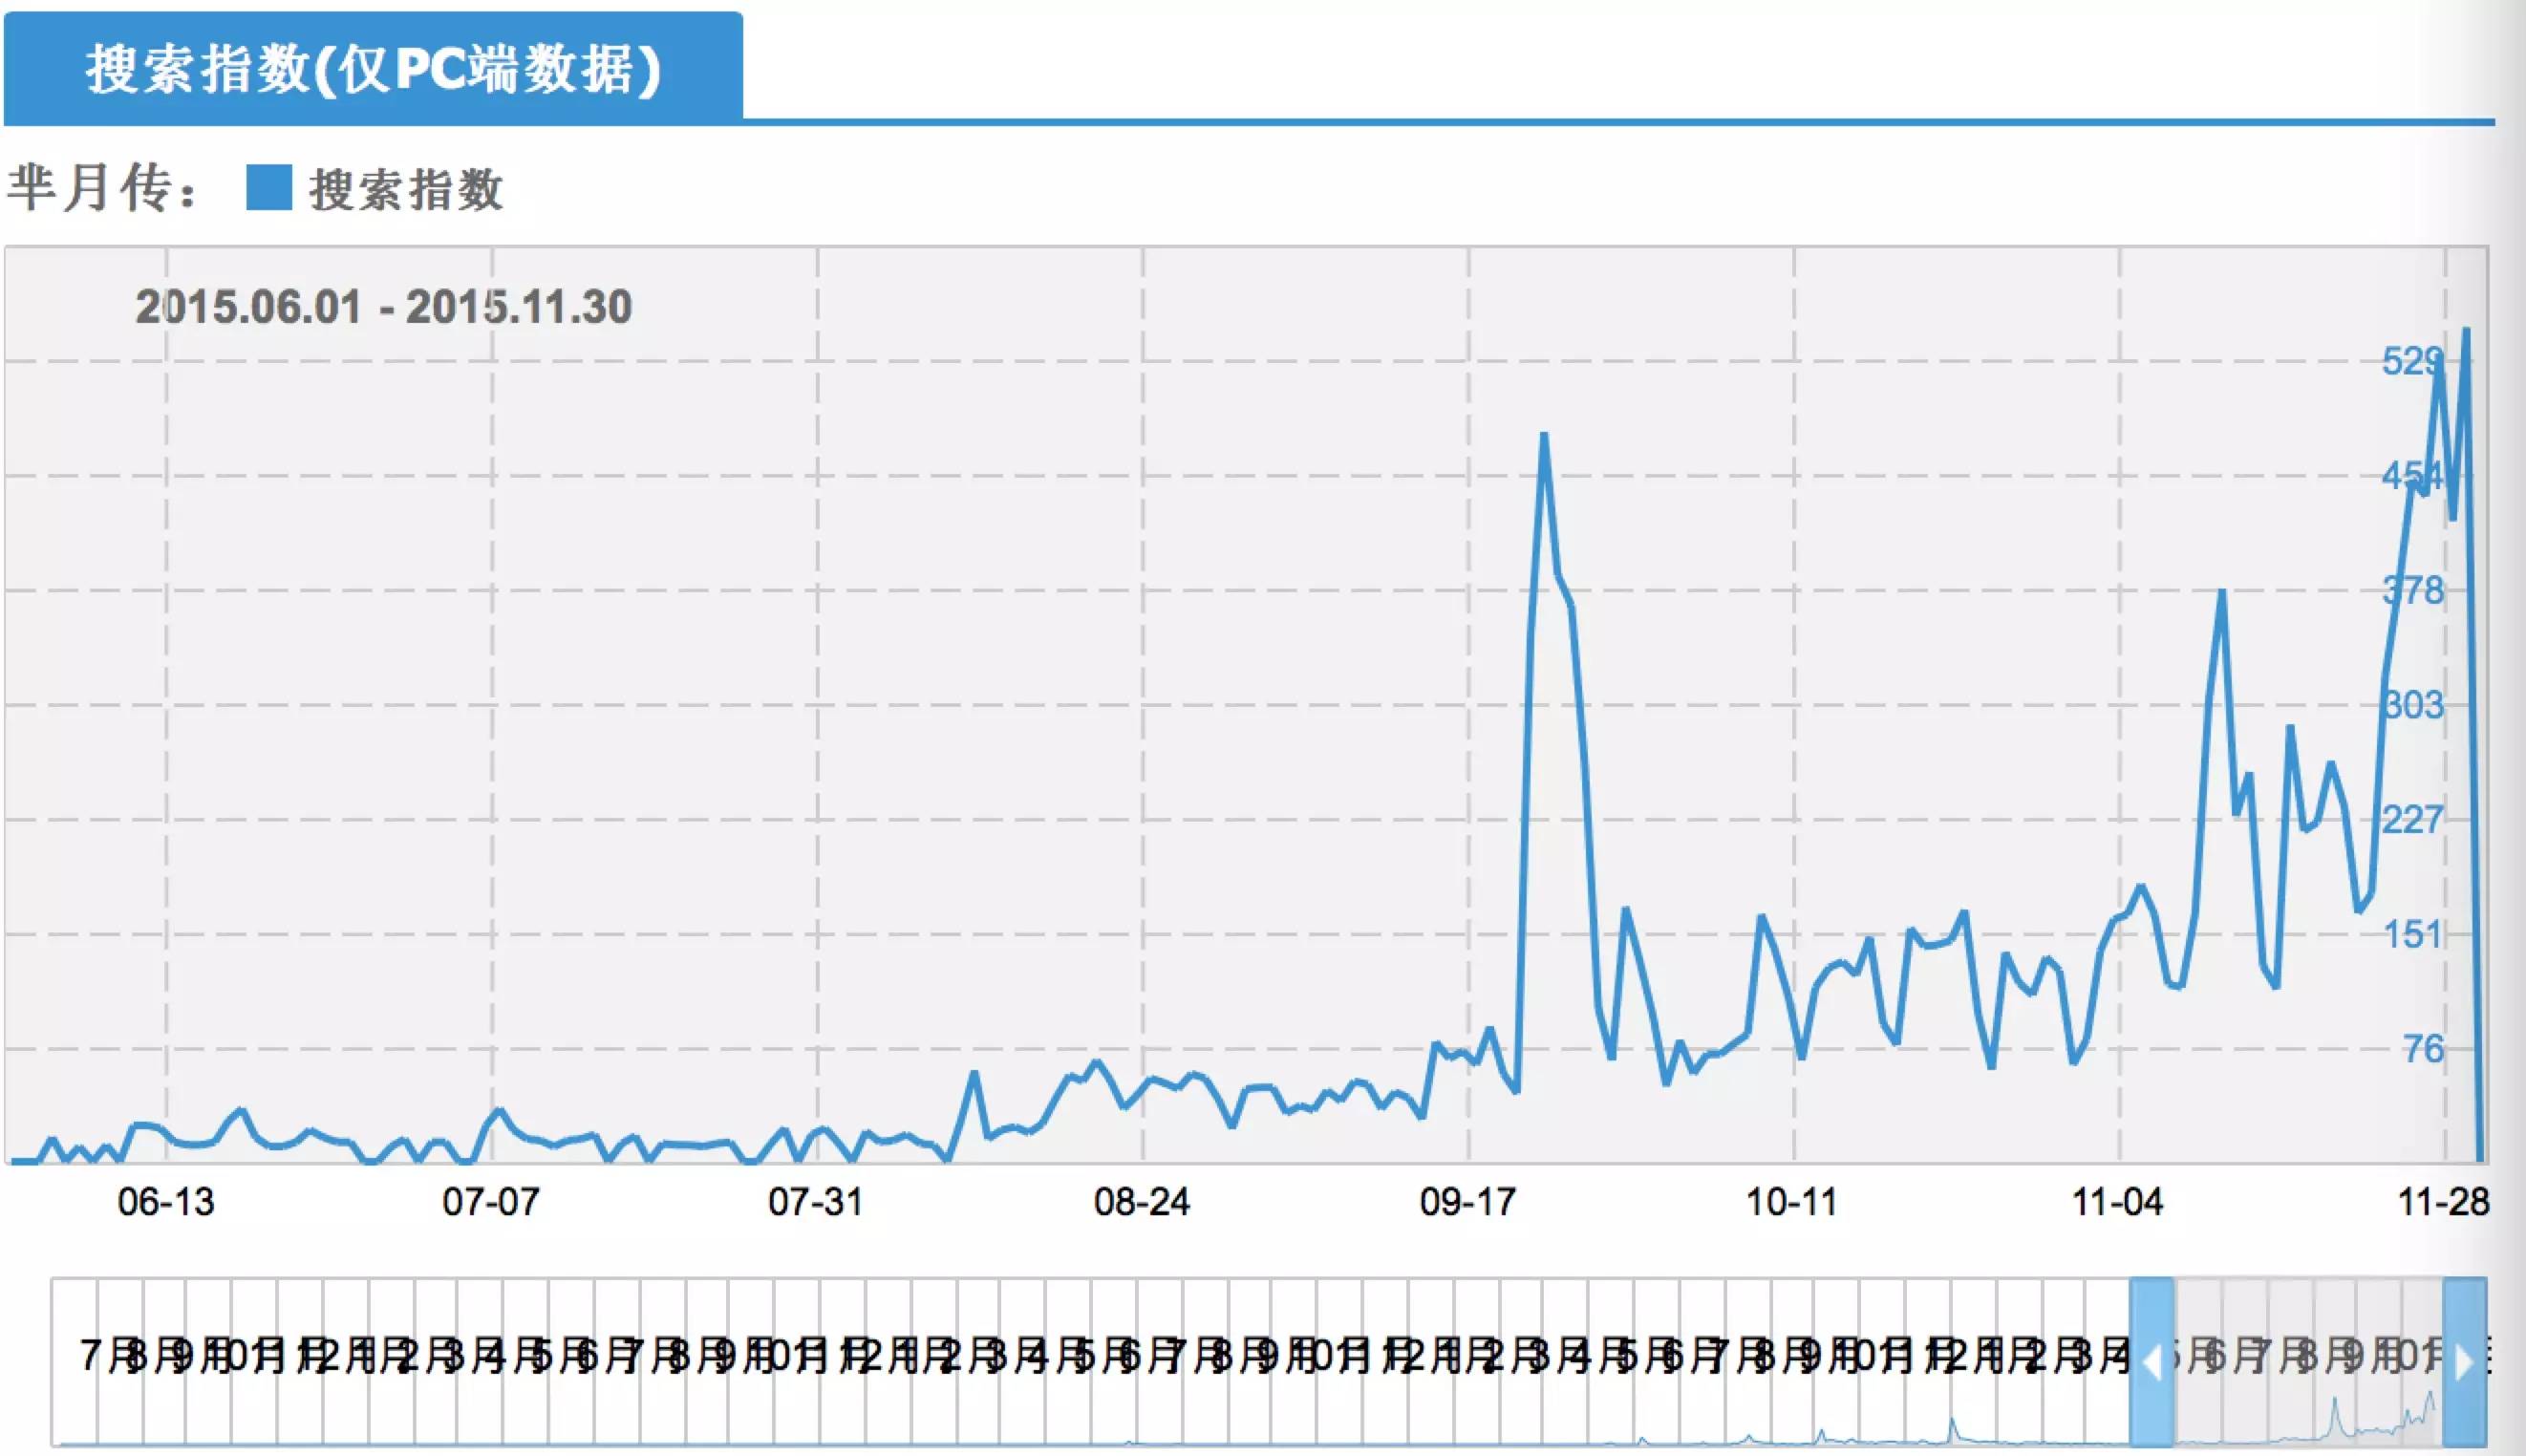2526x1456 pixels.
Task: Click the 2015.06.01 - 2015.11.30 date range text
Action: (x=383, y=306)
